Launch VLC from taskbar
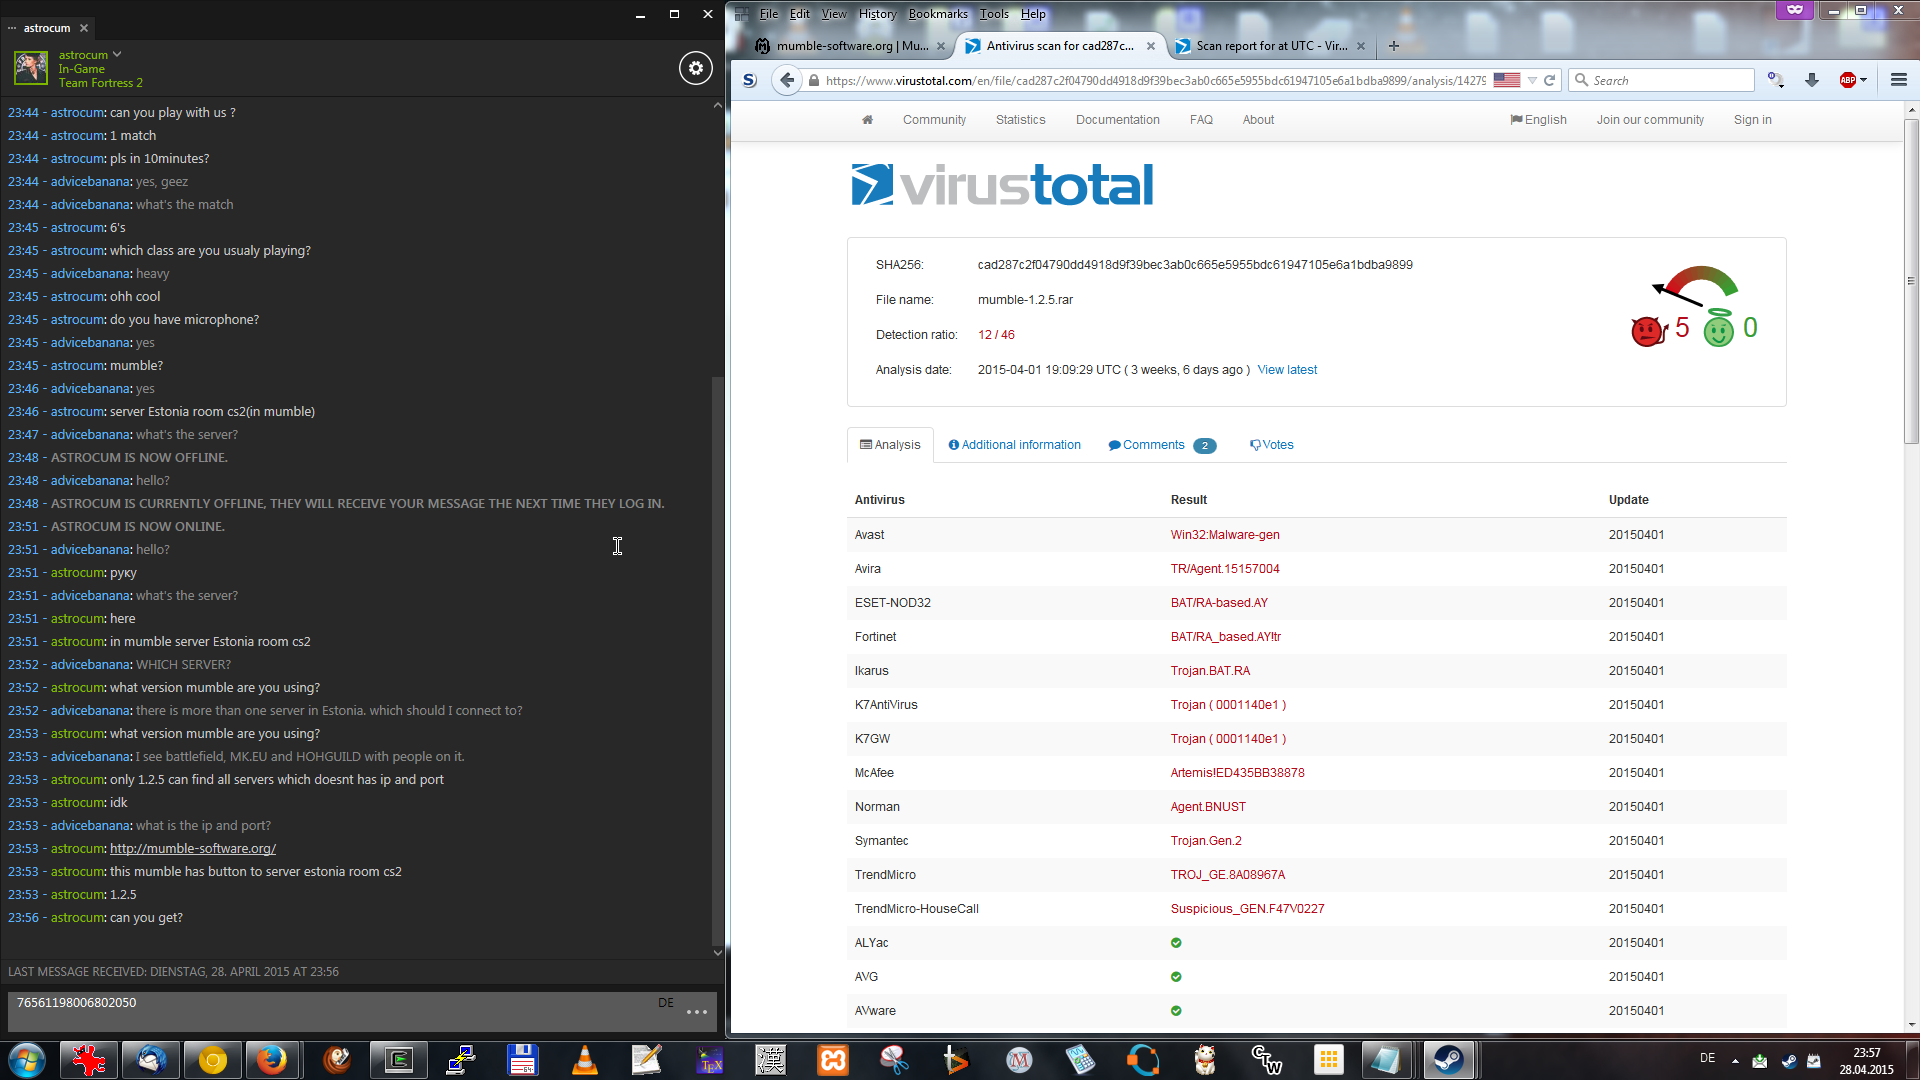 click(584, 1060)
